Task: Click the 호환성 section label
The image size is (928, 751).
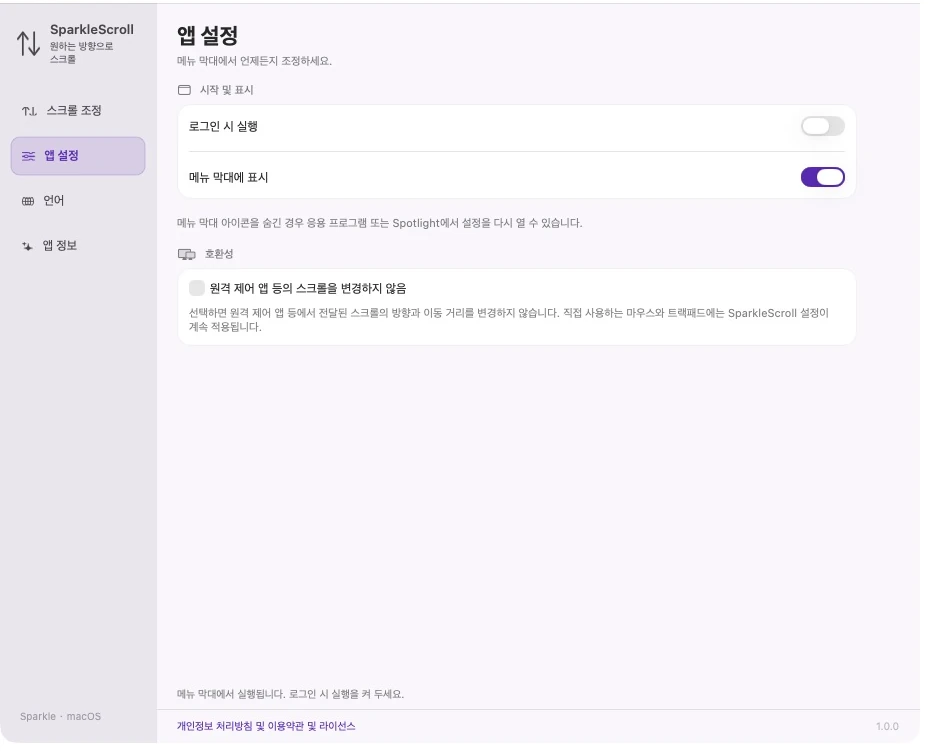Action: pyautogui.click(x=221, y=256)
